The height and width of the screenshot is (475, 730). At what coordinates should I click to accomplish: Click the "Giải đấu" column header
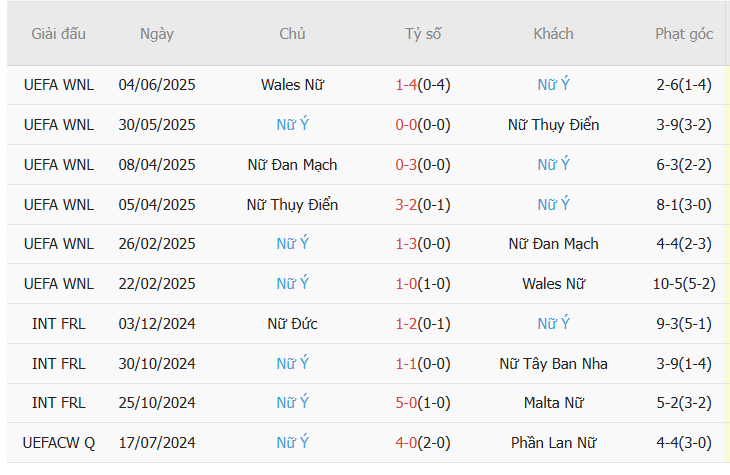[x=59, y=34]
